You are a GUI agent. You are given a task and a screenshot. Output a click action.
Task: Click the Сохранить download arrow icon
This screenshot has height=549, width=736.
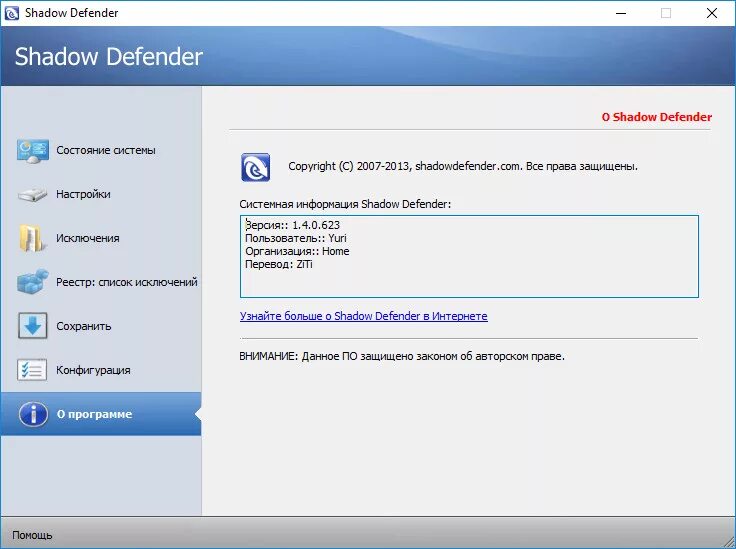[x=33, y=326]
